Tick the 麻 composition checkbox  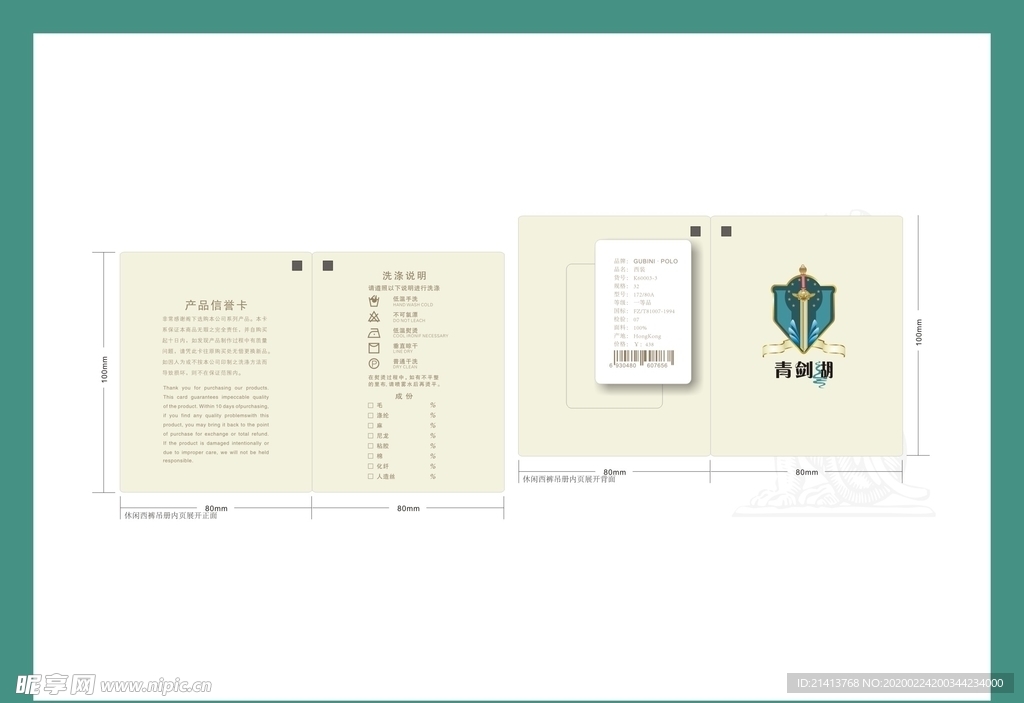370,426
